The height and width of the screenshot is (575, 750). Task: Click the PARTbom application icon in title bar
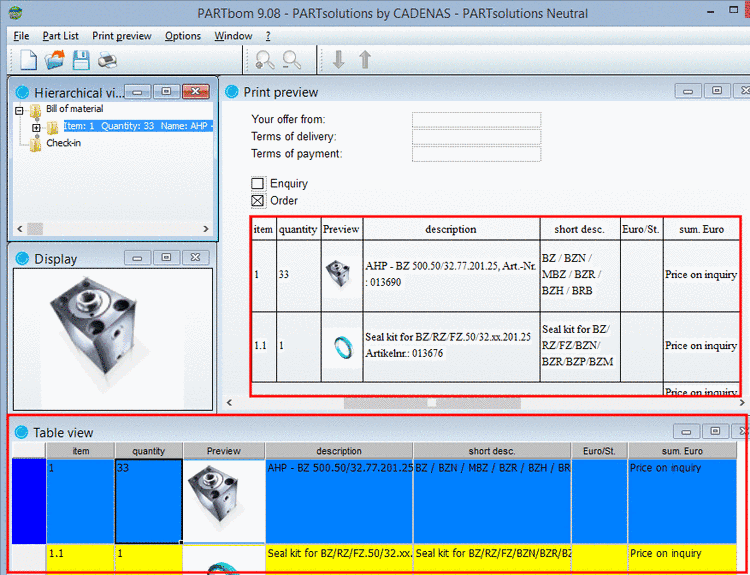click(15, 12)
